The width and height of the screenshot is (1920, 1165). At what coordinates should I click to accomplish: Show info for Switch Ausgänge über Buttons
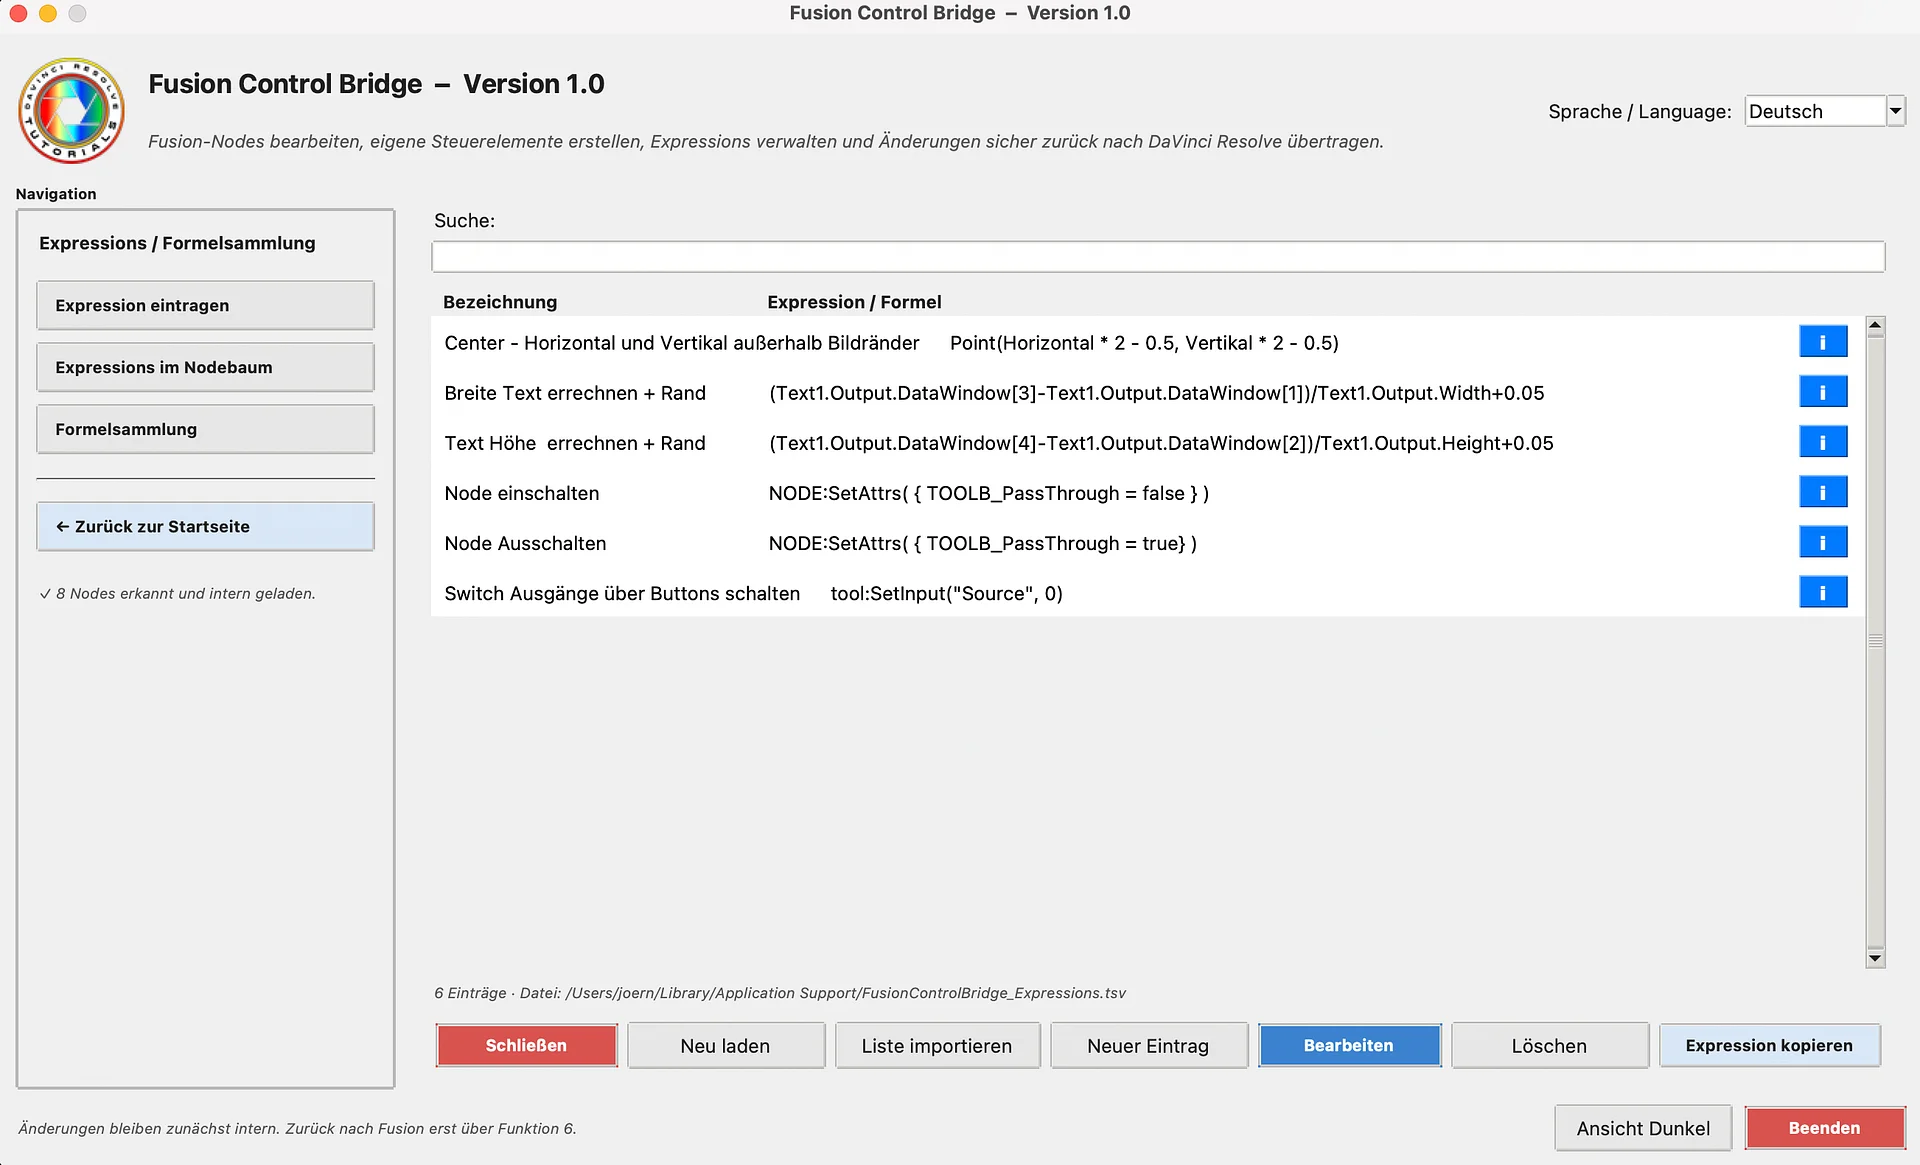click(1822, 592)
